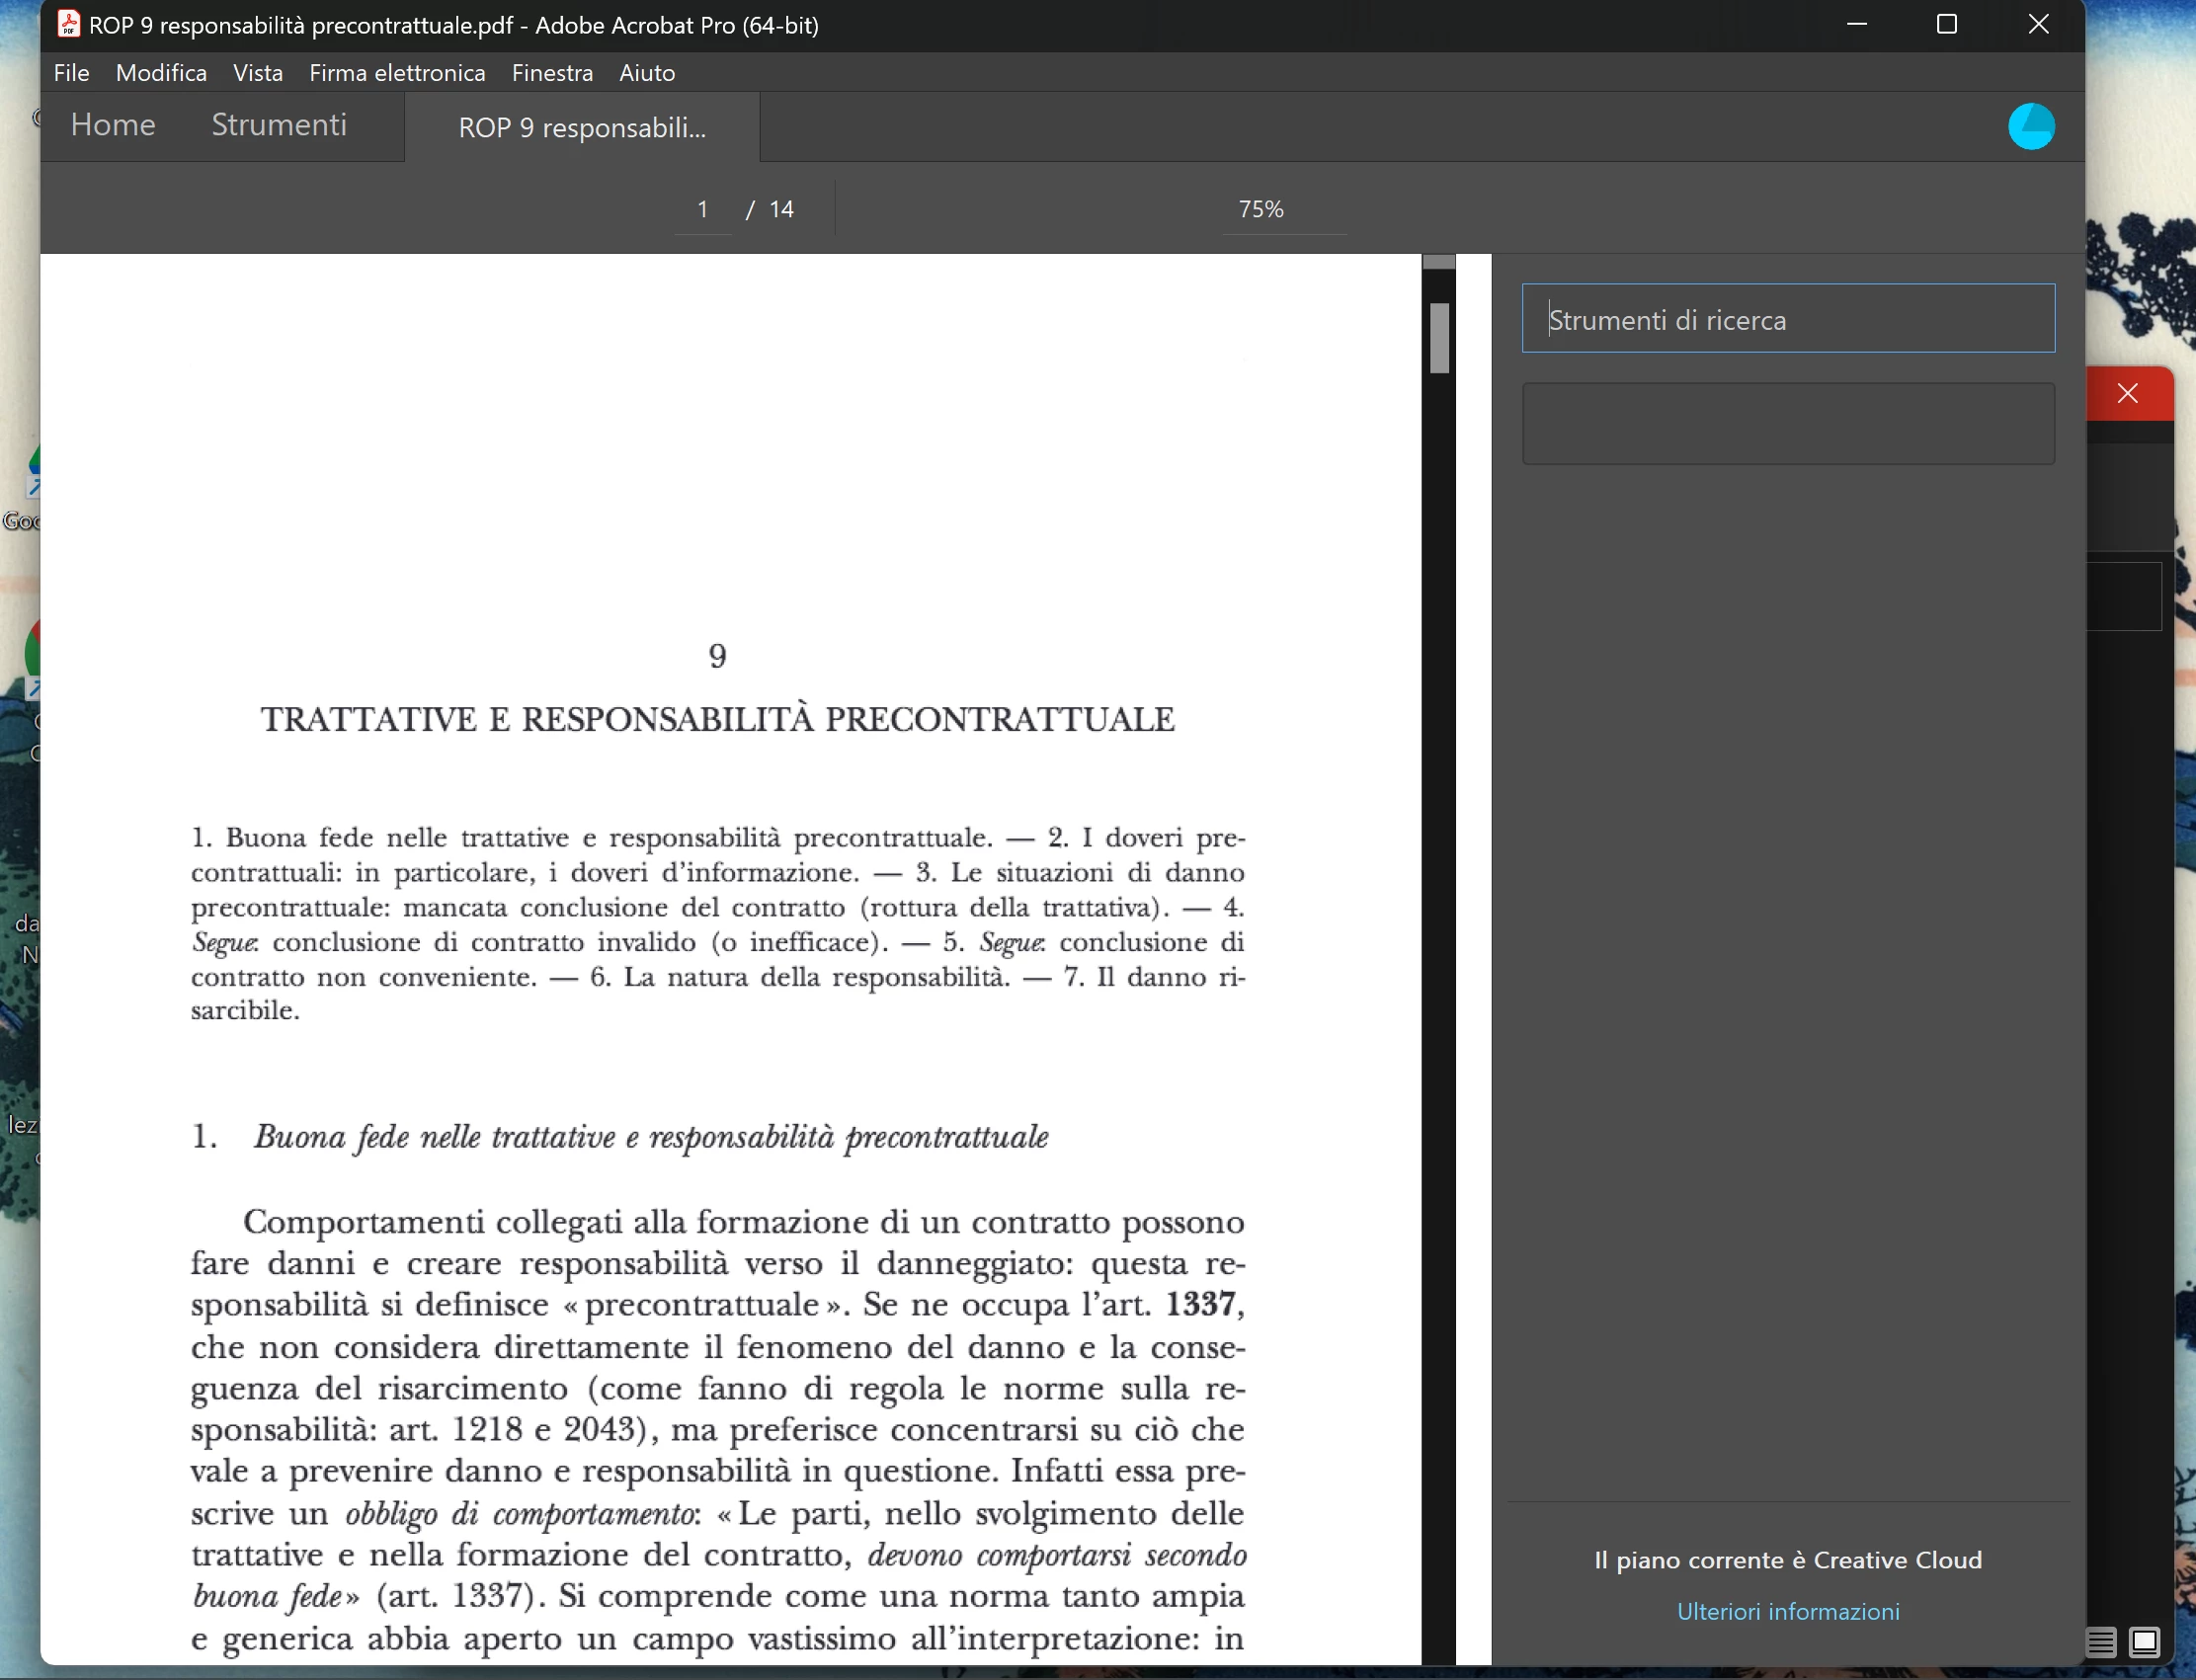Close the red background window with X

coord(2128,394)
